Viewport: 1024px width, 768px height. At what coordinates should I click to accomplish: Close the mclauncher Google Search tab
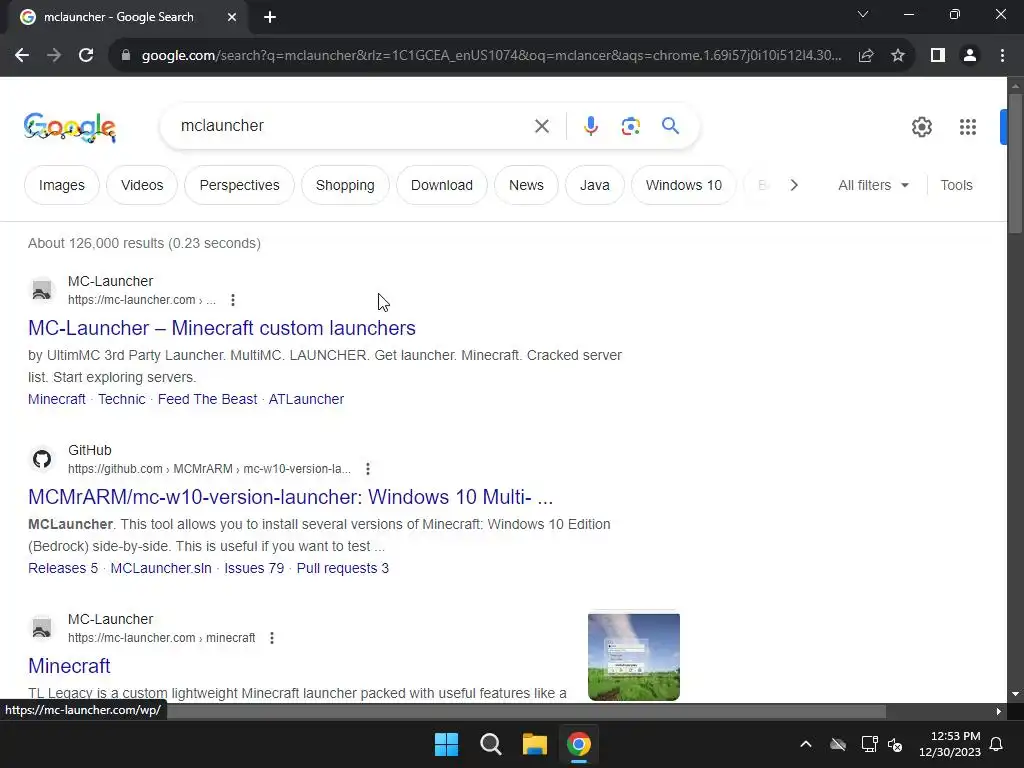(232, 18)
